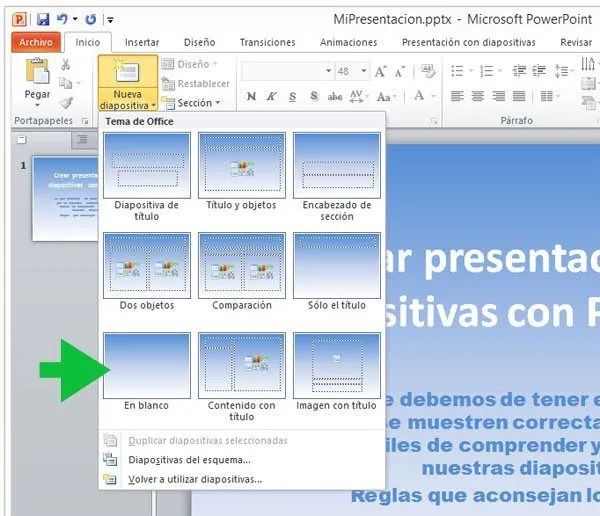The height and width of the screenshot is (516, 600).
Task: Click the Increase indent icon
Action: 539,71
